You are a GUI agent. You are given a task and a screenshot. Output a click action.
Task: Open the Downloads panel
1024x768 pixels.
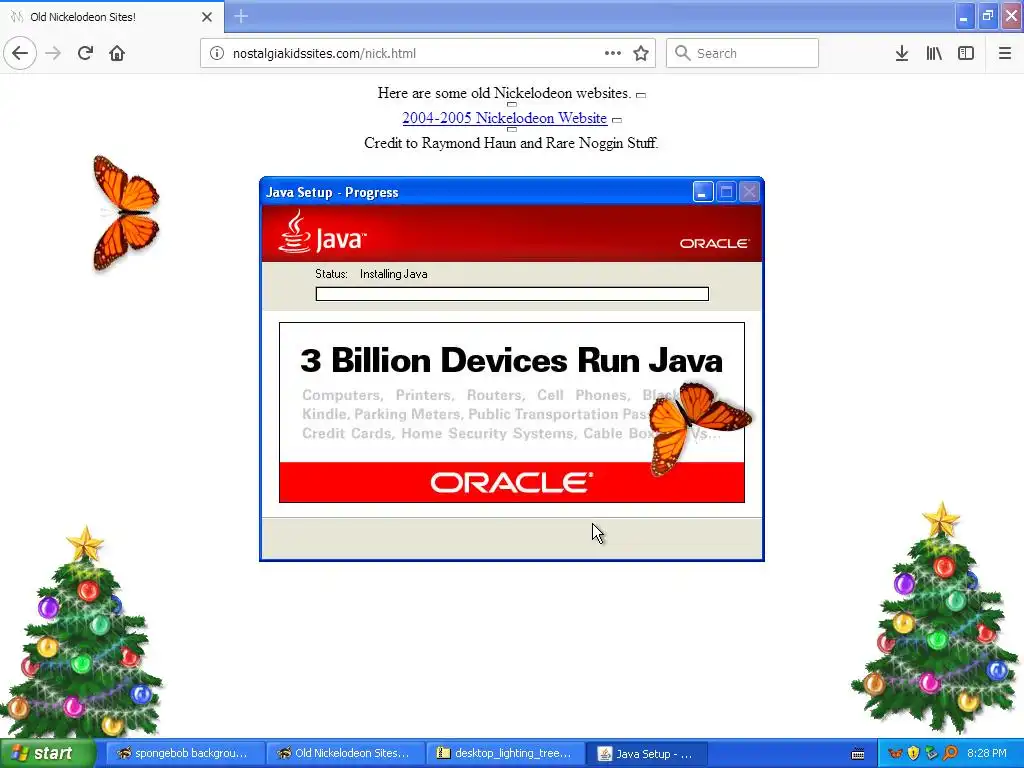coord(902,53)
